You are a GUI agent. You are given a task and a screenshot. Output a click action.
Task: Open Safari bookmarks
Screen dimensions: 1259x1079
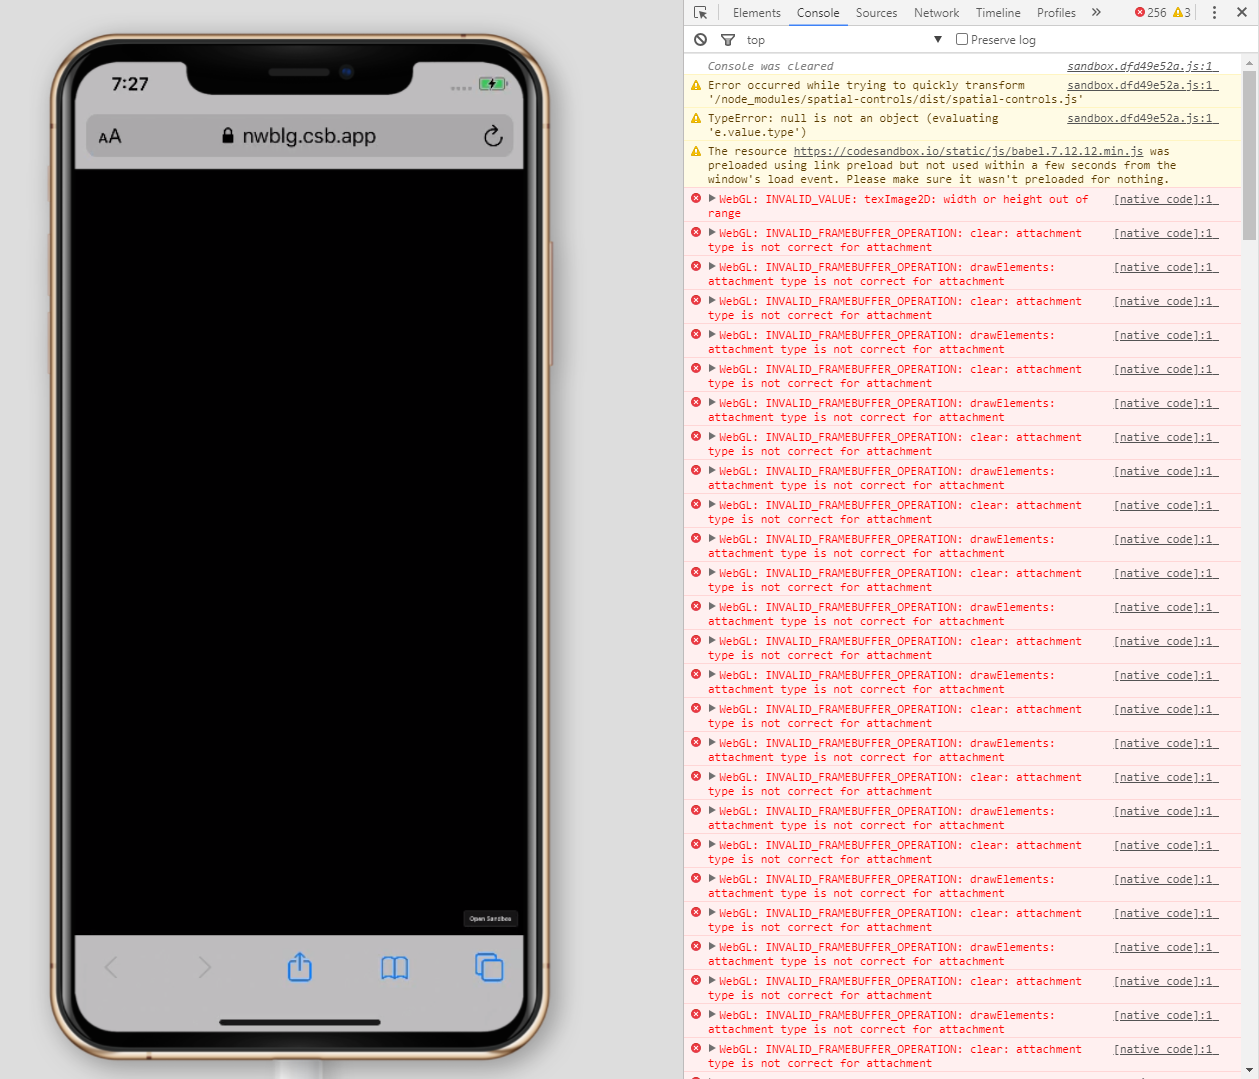point(393,967)
